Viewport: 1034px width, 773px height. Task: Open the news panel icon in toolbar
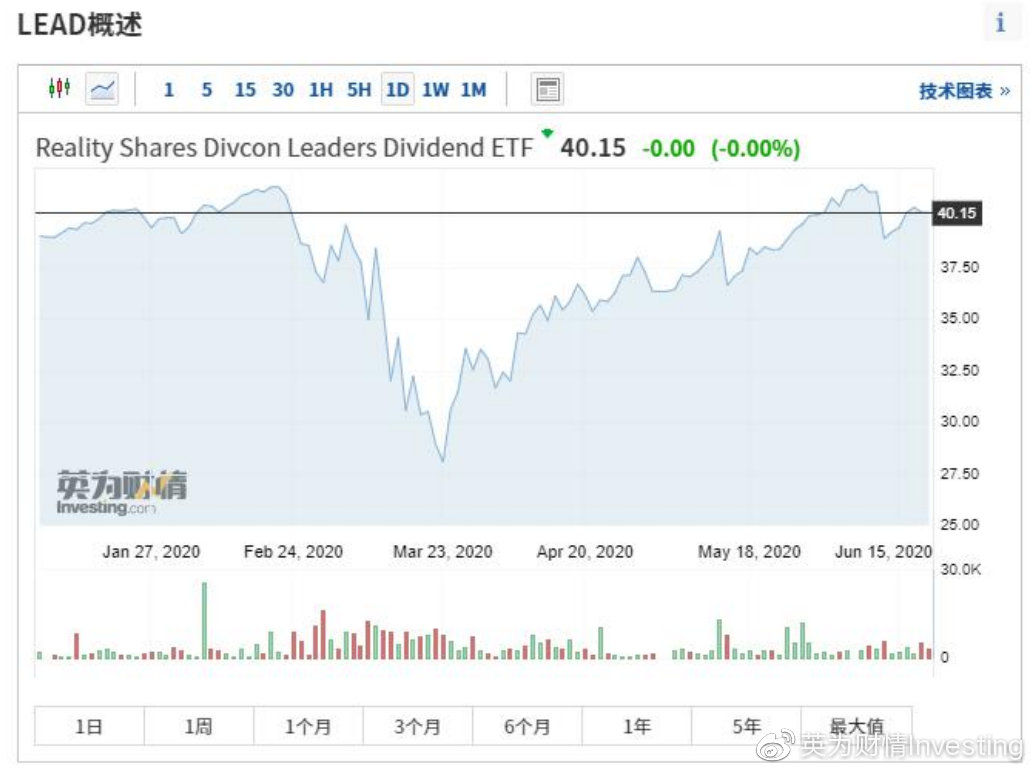coord(547,90)
